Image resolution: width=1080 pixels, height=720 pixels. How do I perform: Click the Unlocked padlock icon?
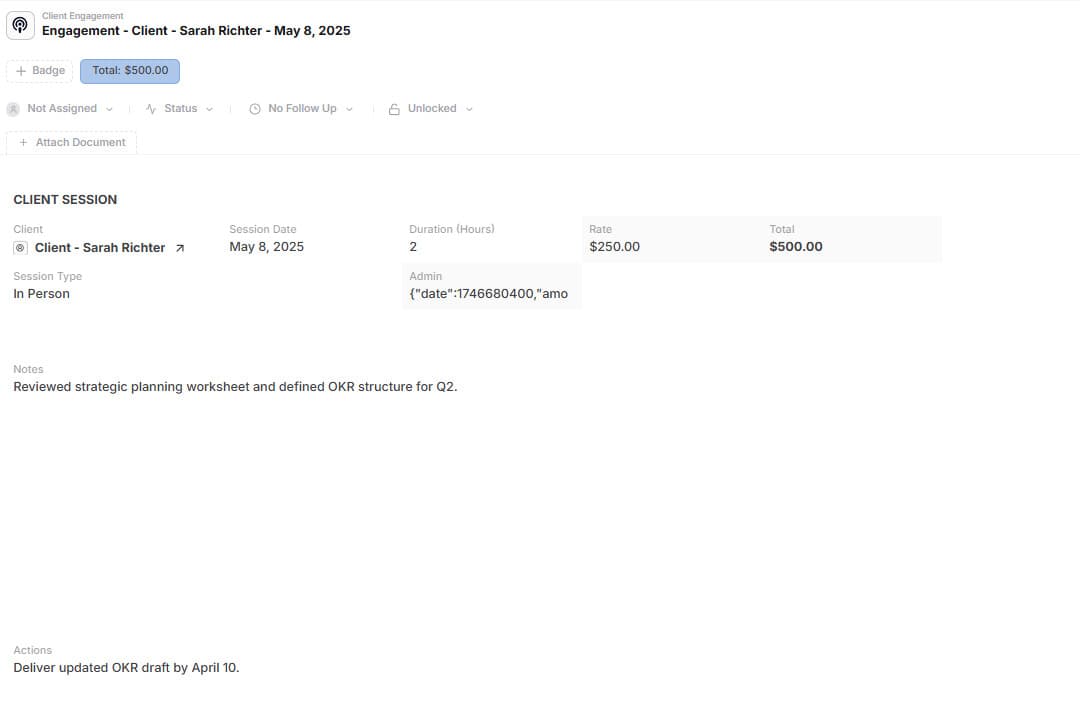click(x=394, y=109)
